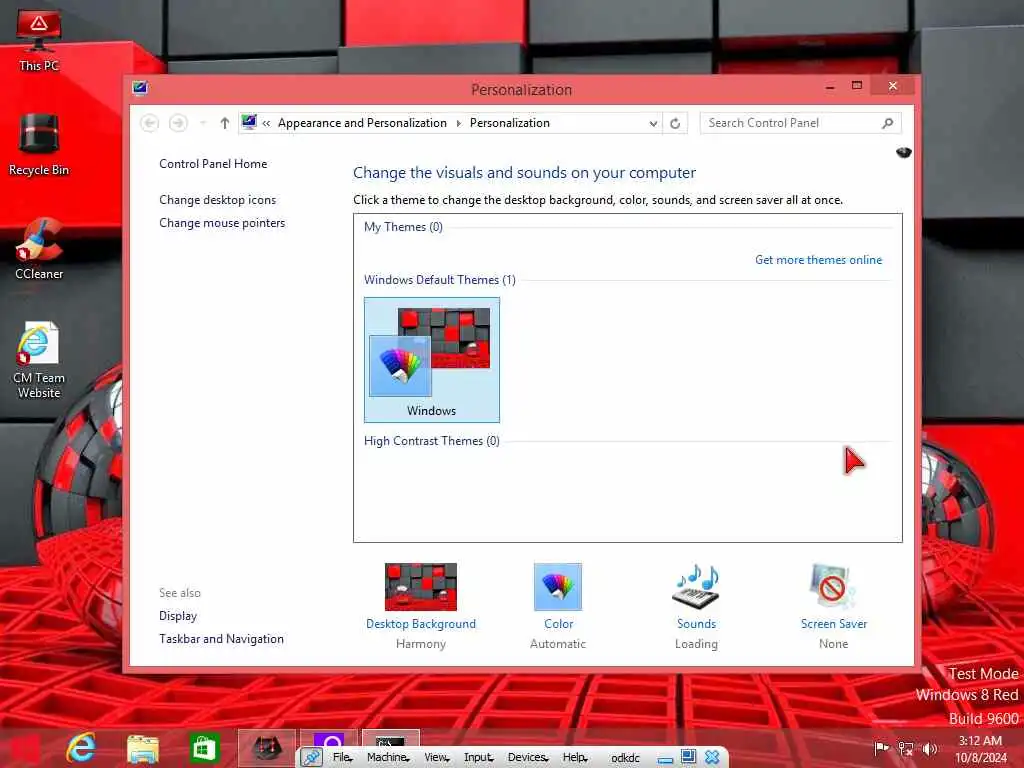Click 'High Contrast Themes (0)' heading

(x=432, y=441)
